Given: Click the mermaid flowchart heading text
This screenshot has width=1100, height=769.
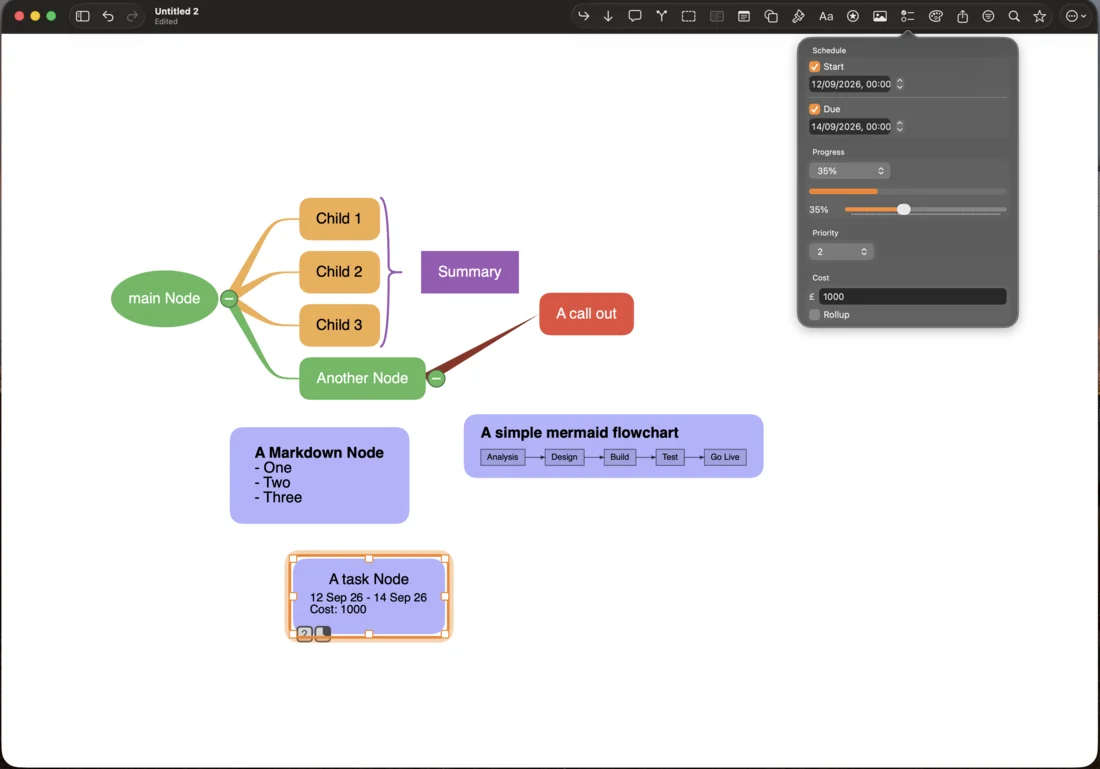Looking at the screenshot, I should (579, 432).
